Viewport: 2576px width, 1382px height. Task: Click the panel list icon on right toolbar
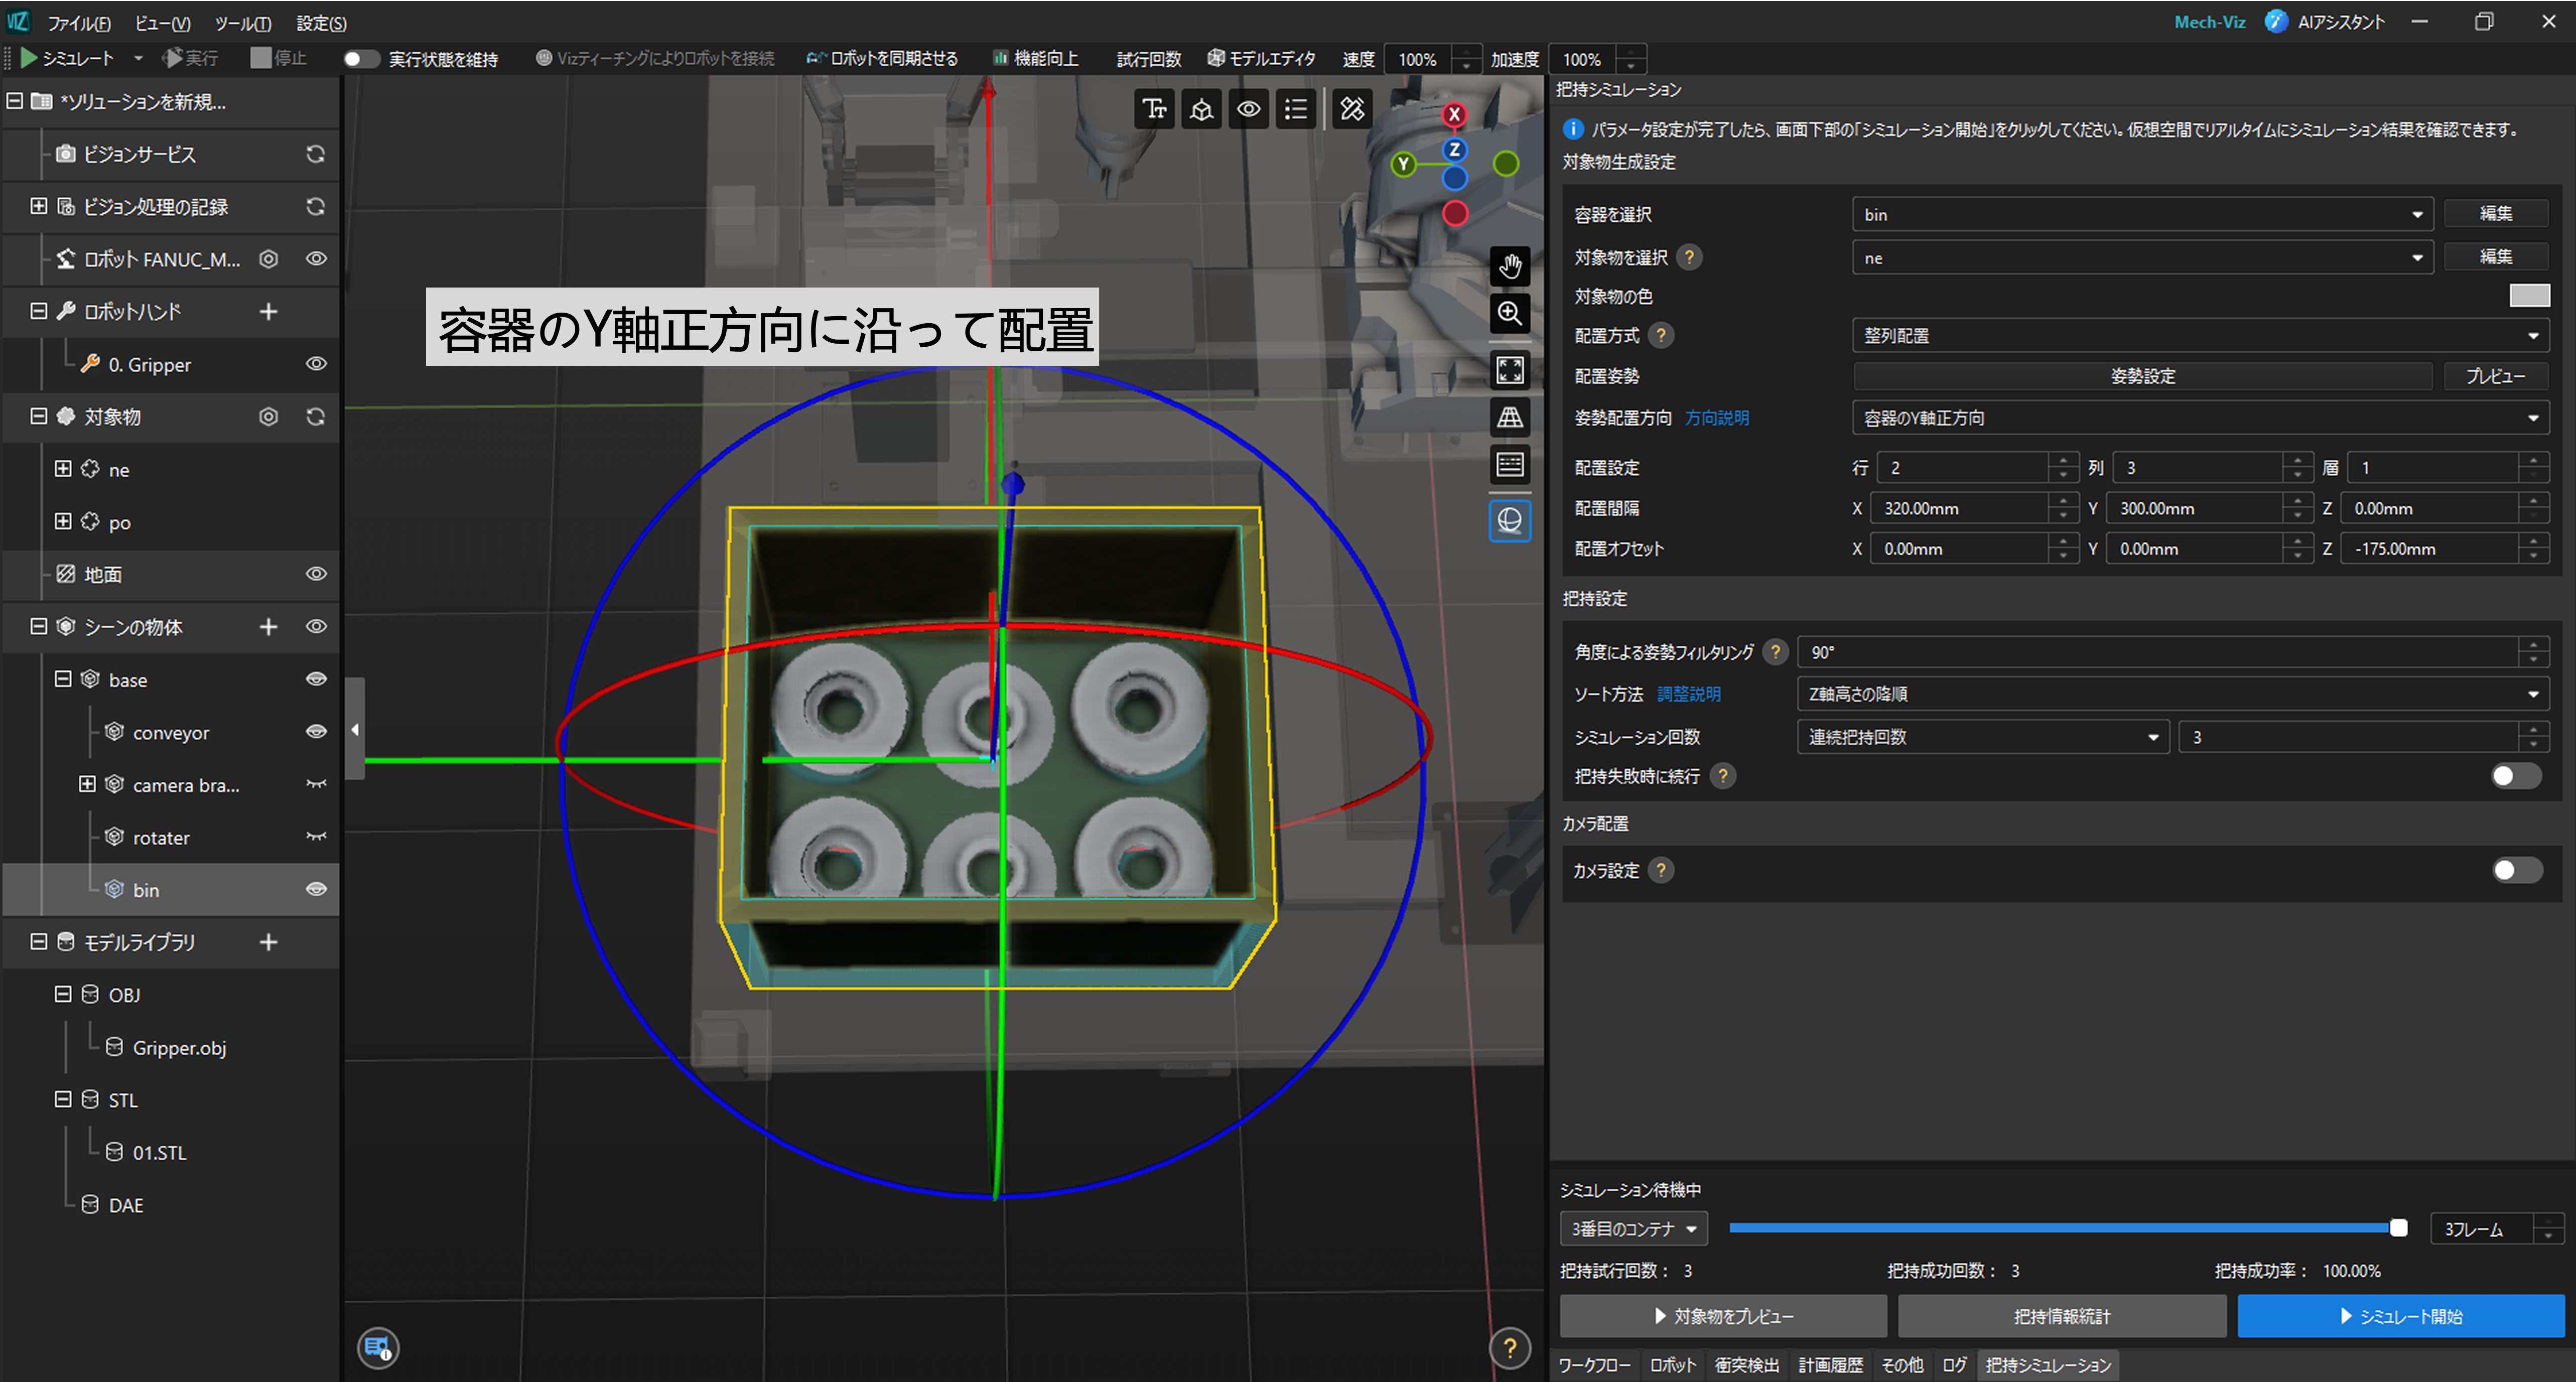click(1509, 465)
